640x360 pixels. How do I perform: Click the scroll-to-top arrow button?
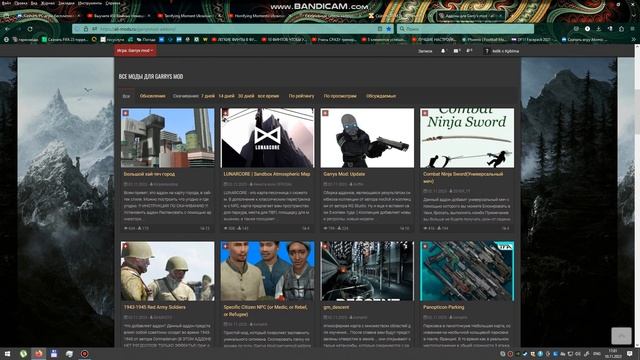click(621, 336)
